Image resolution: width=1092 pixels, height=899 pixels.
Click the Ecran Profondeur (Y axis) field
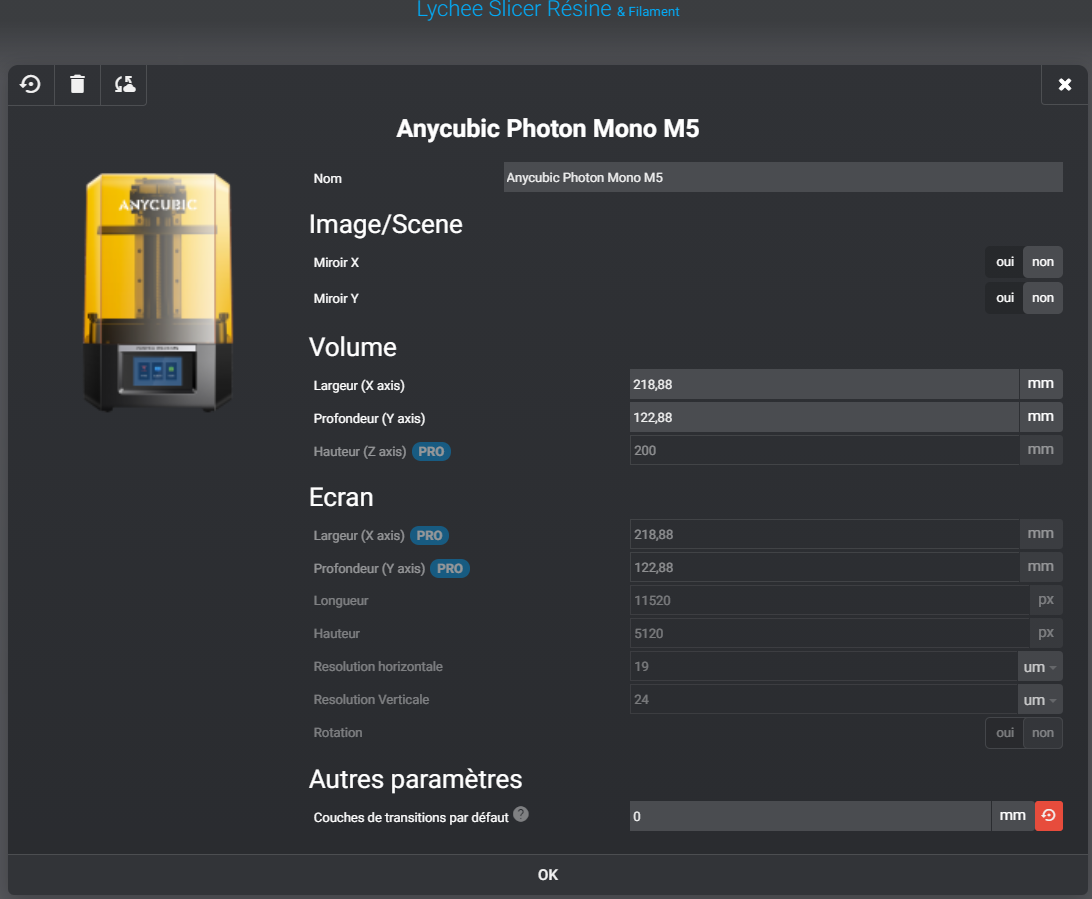coord(824,568)
